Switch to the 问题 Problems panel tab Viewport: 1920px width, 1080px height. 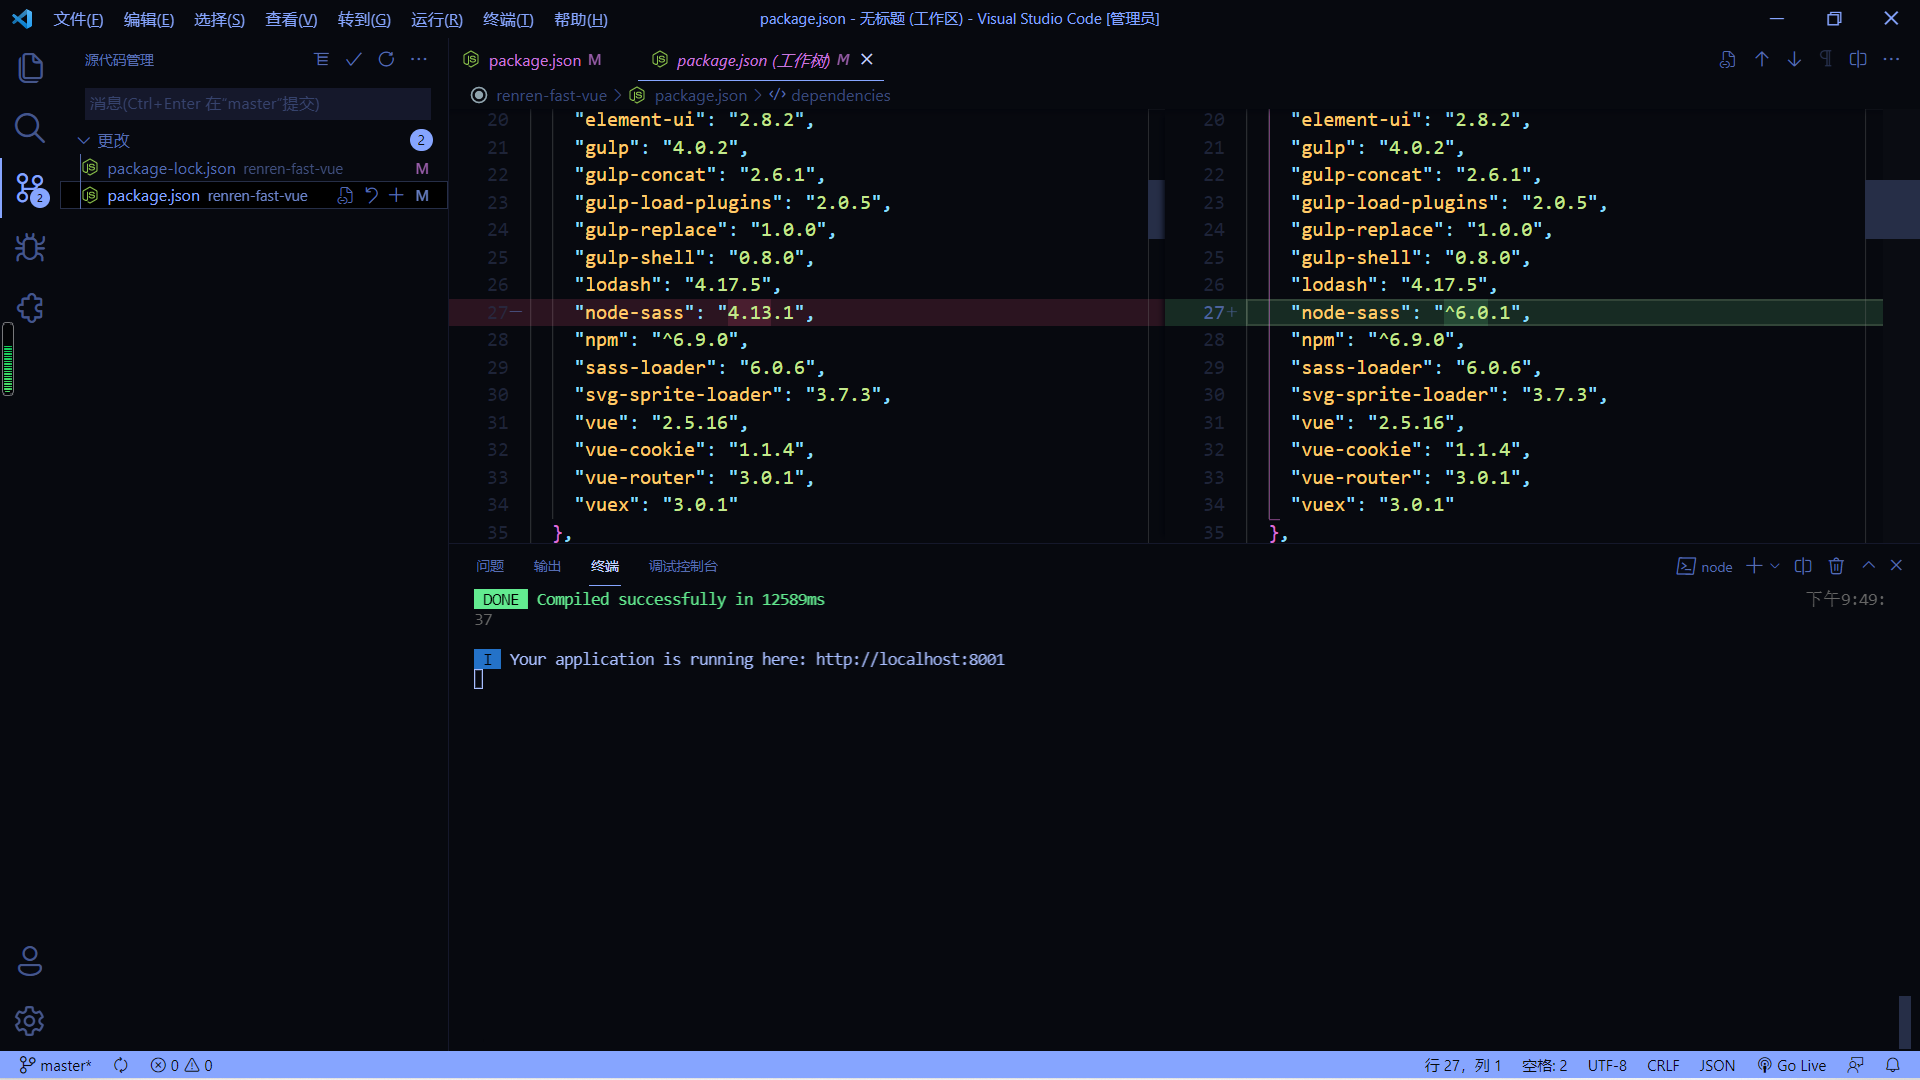(490, 566)
